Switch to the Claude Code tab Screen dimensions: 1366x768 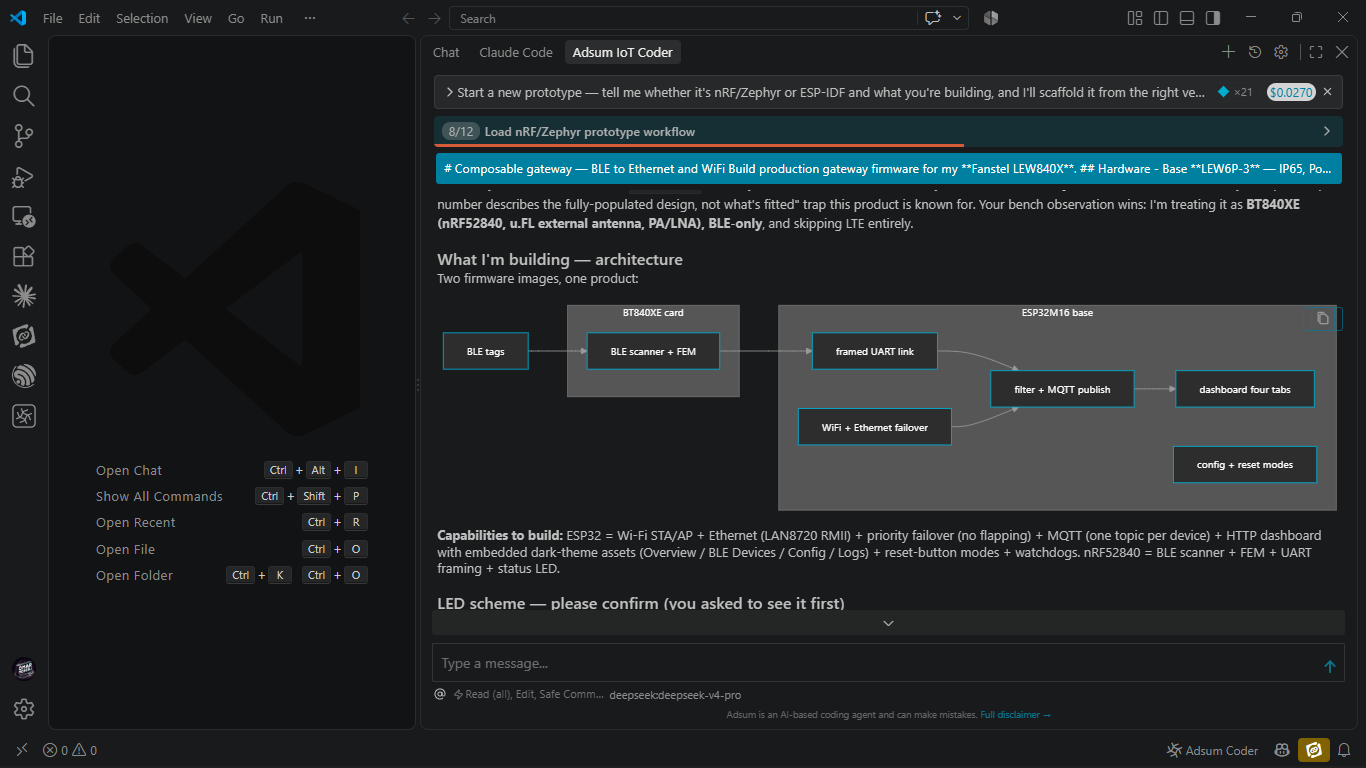click(x=516, y=52)
